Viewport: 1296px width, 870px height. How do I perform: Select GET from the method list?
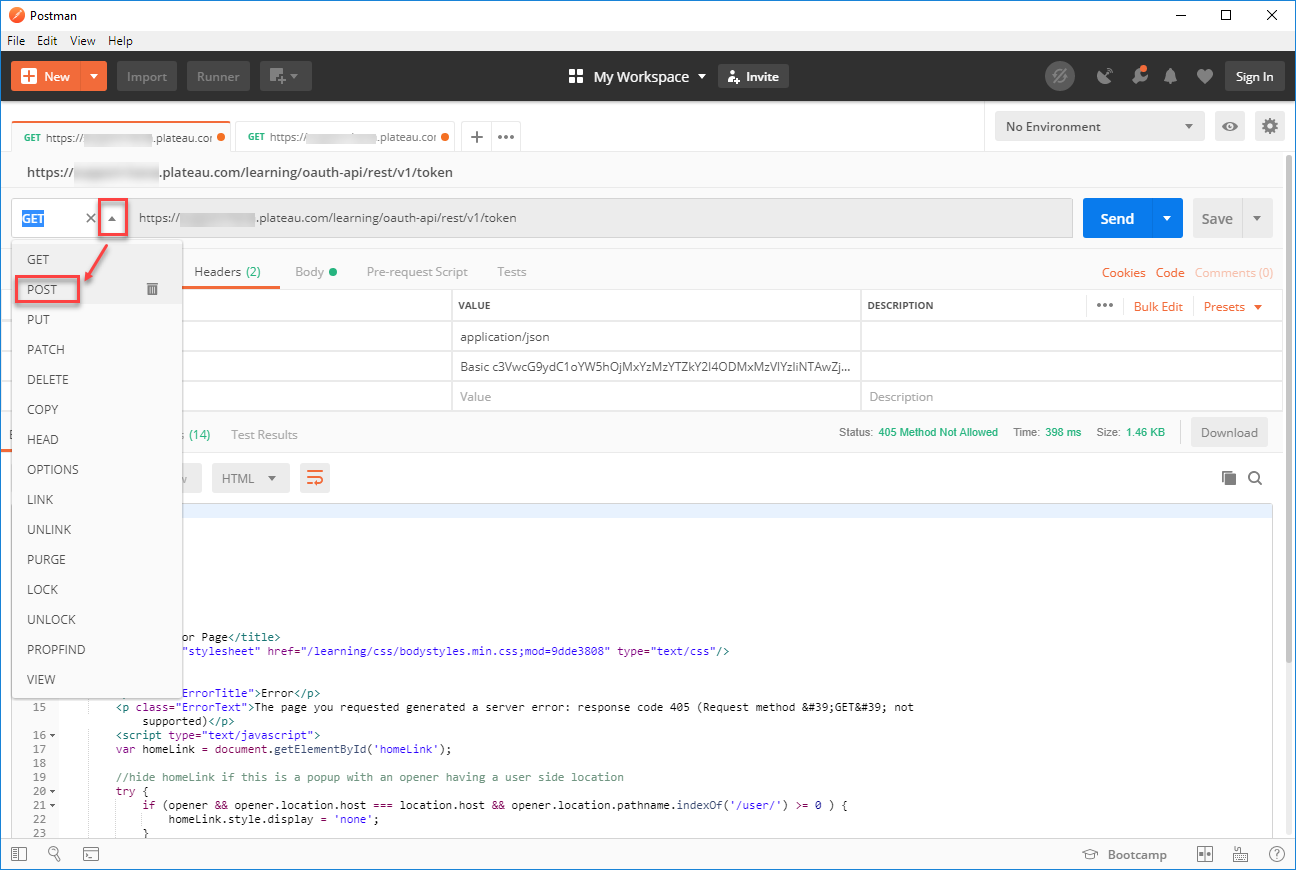tap(97, 259)
